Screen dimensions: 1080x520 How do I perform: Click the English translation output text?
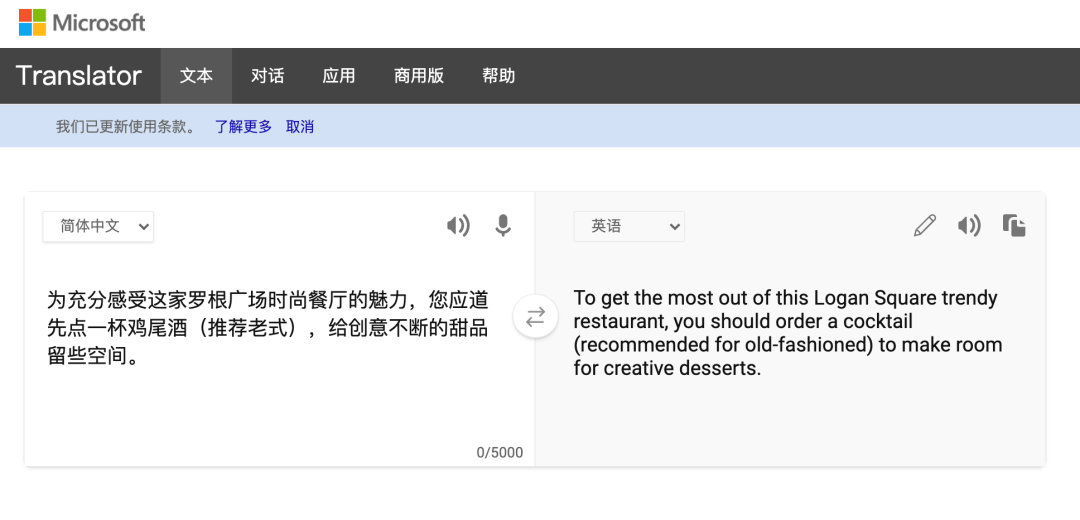[x=787, y=333]
